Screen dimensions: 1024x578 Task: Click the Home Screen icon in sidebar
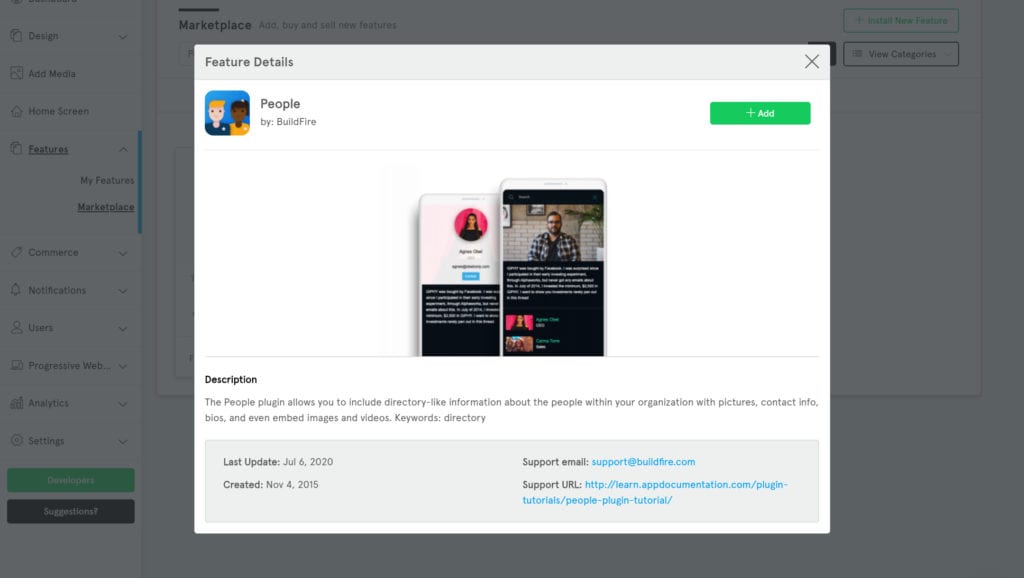16,111
